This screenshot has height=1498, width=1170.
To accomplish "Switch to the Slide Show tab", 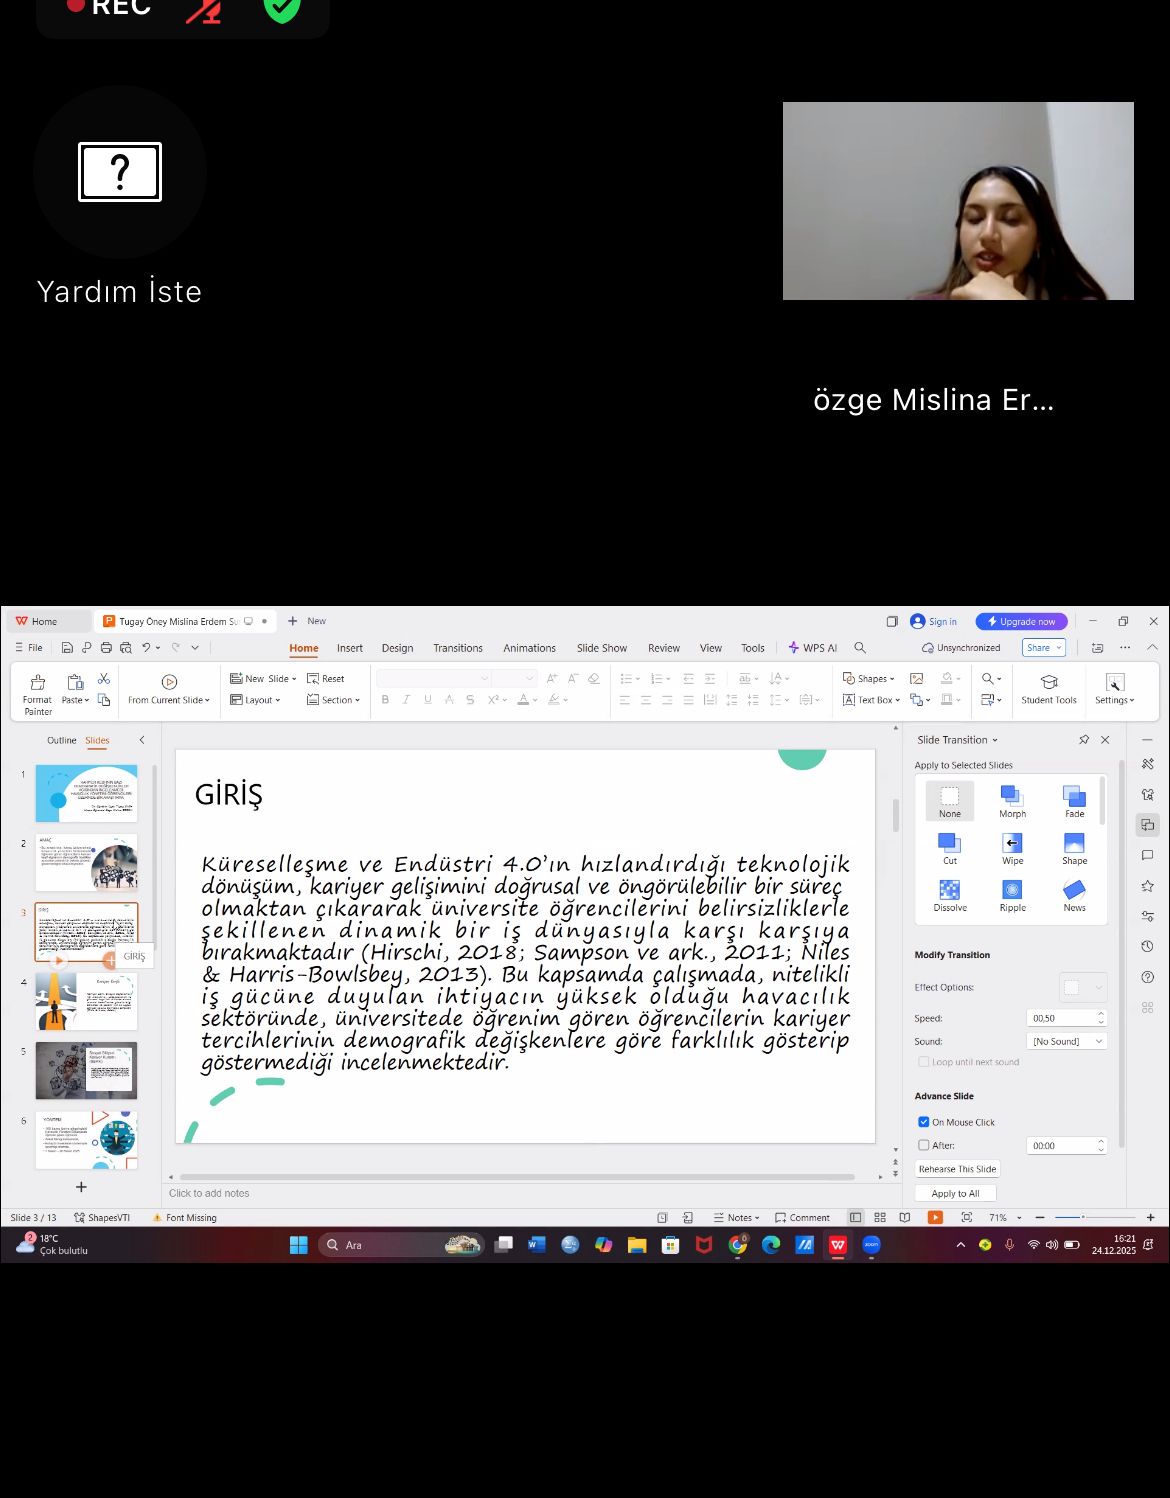I will (602, 648).
